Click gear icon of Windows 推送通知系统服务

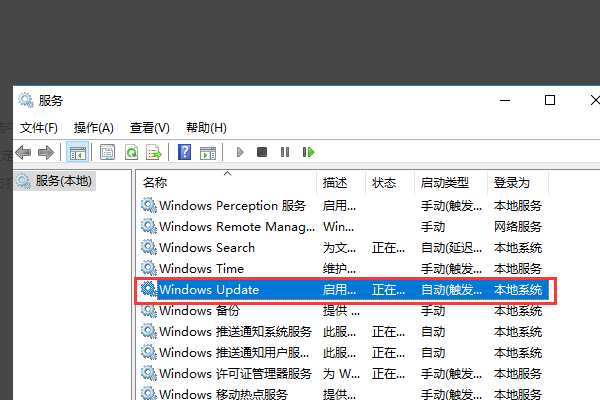pyautogui.click(x=148, y=331)
